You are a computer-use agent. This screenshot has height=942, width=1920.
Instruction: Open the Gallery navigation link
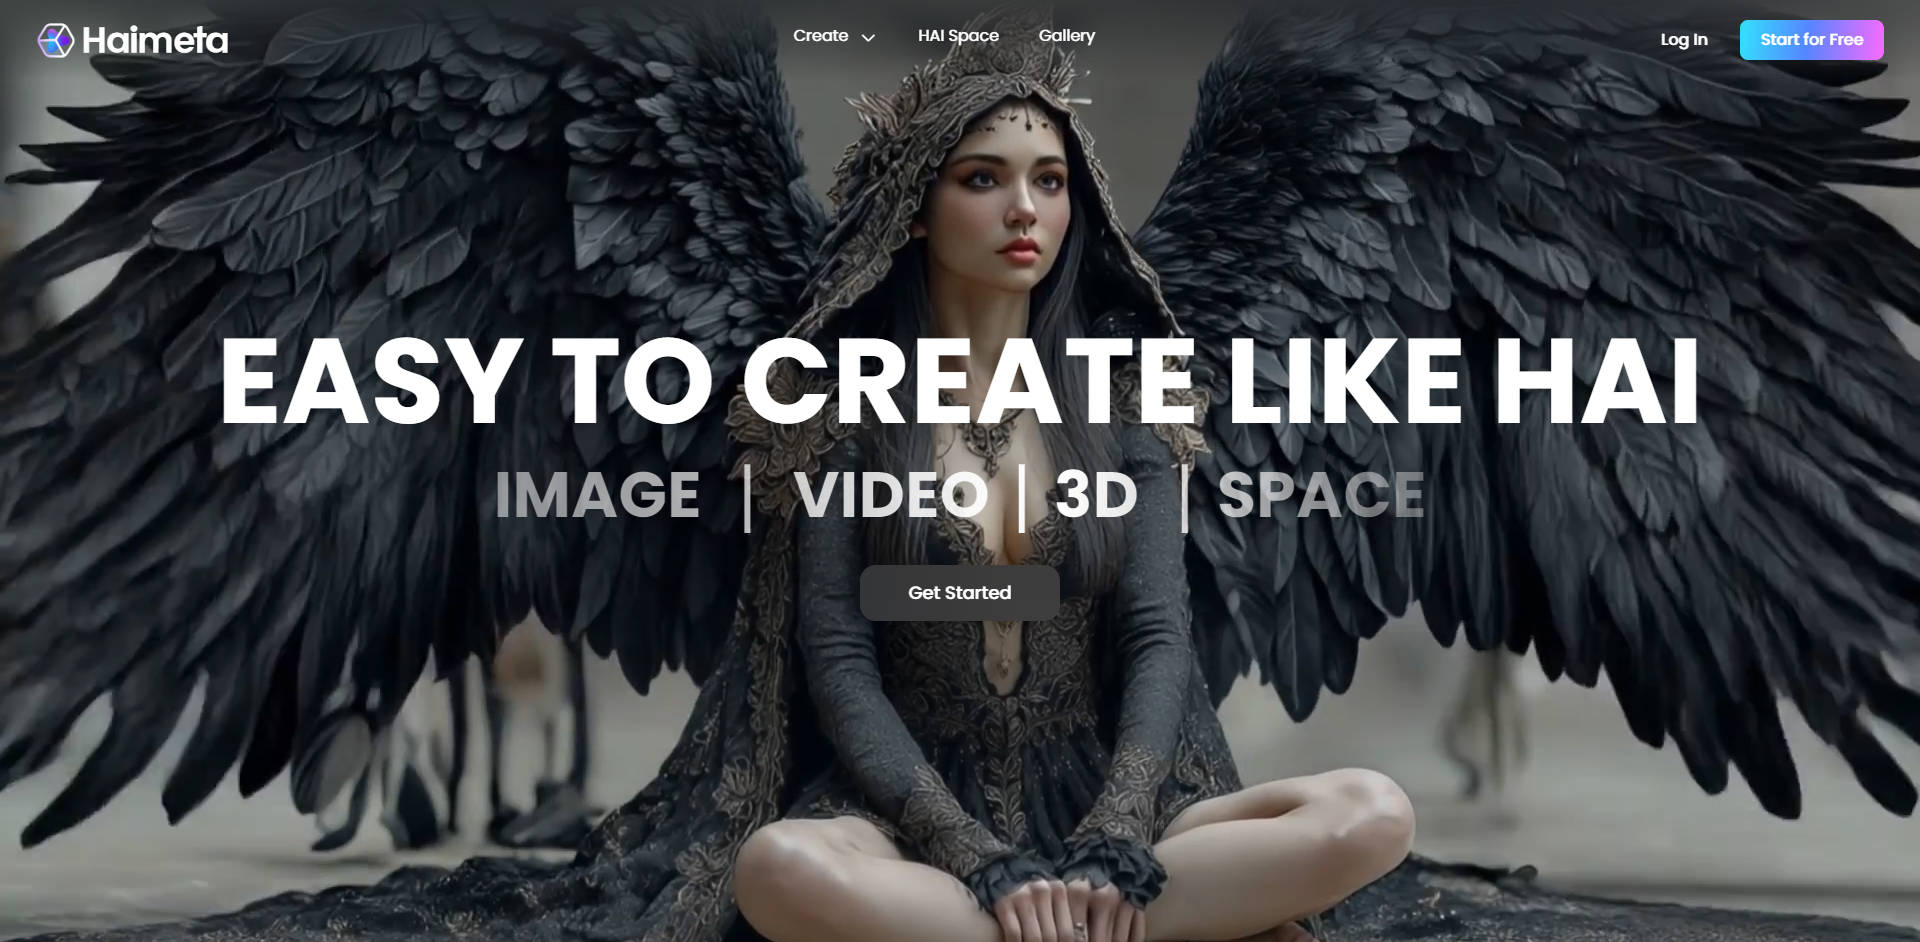[1066, 36]
